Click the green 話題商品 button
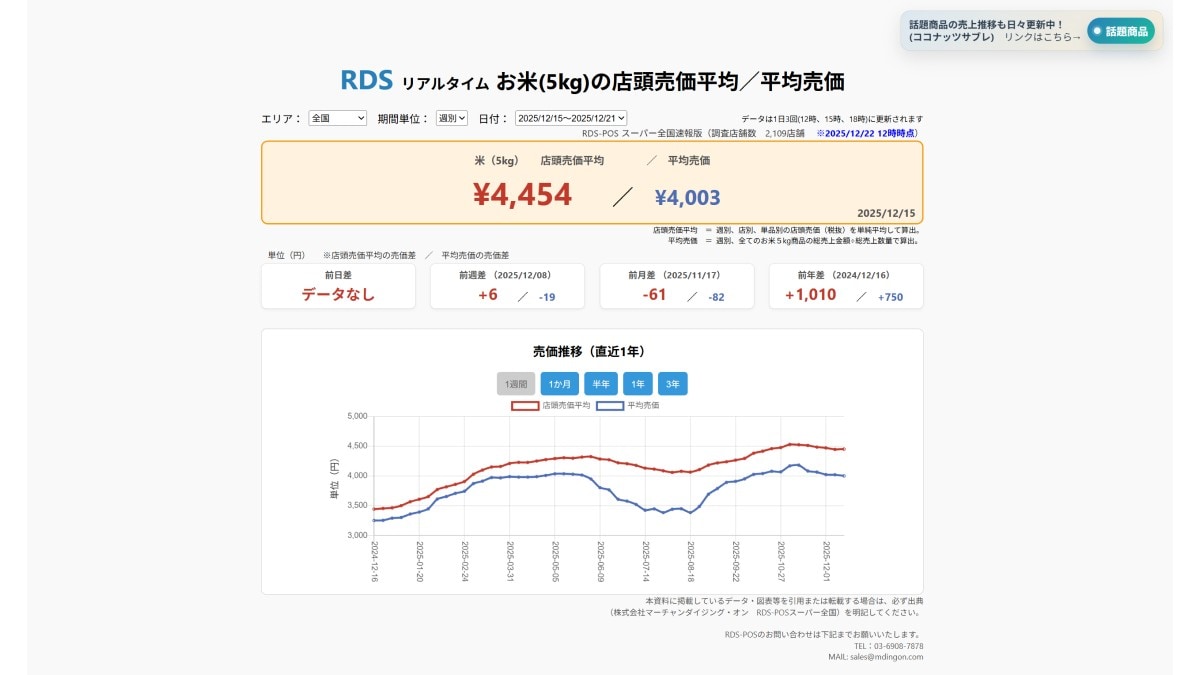The height and width of the screenshot is (675, 1200). (1119, 29)
